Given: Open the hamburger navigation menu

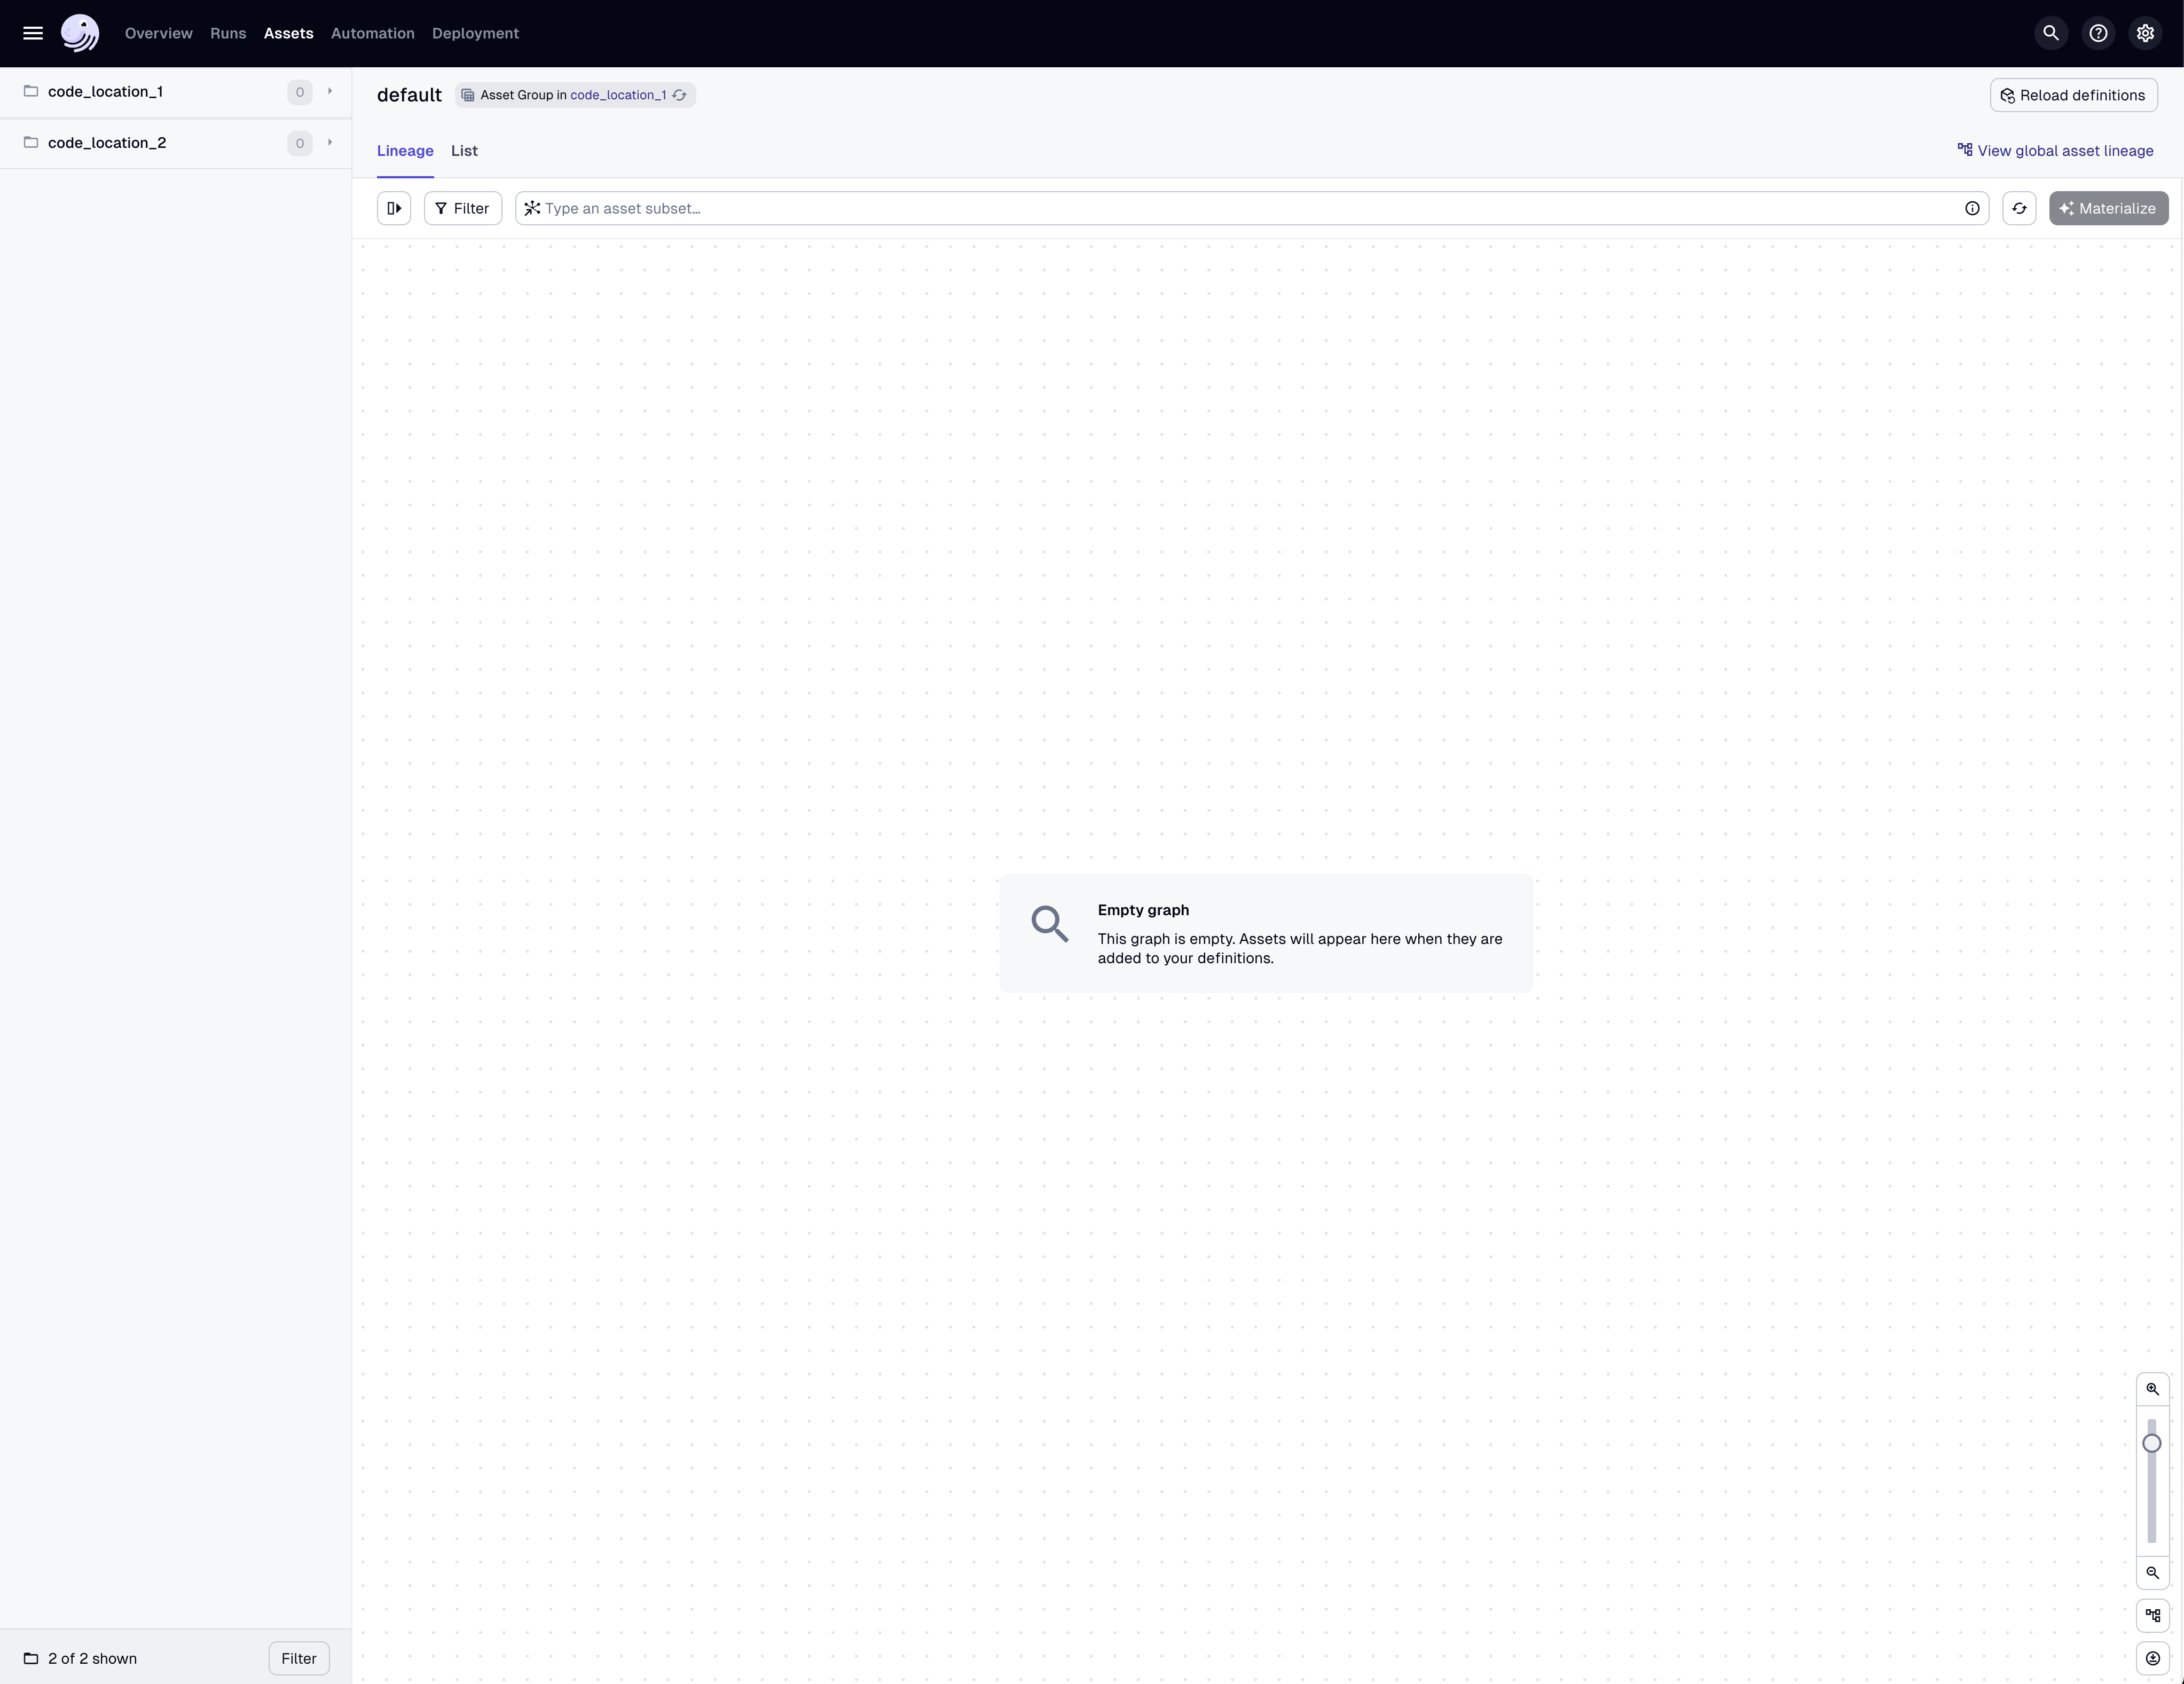Looking at the screenshot, I should click(33, 33).
